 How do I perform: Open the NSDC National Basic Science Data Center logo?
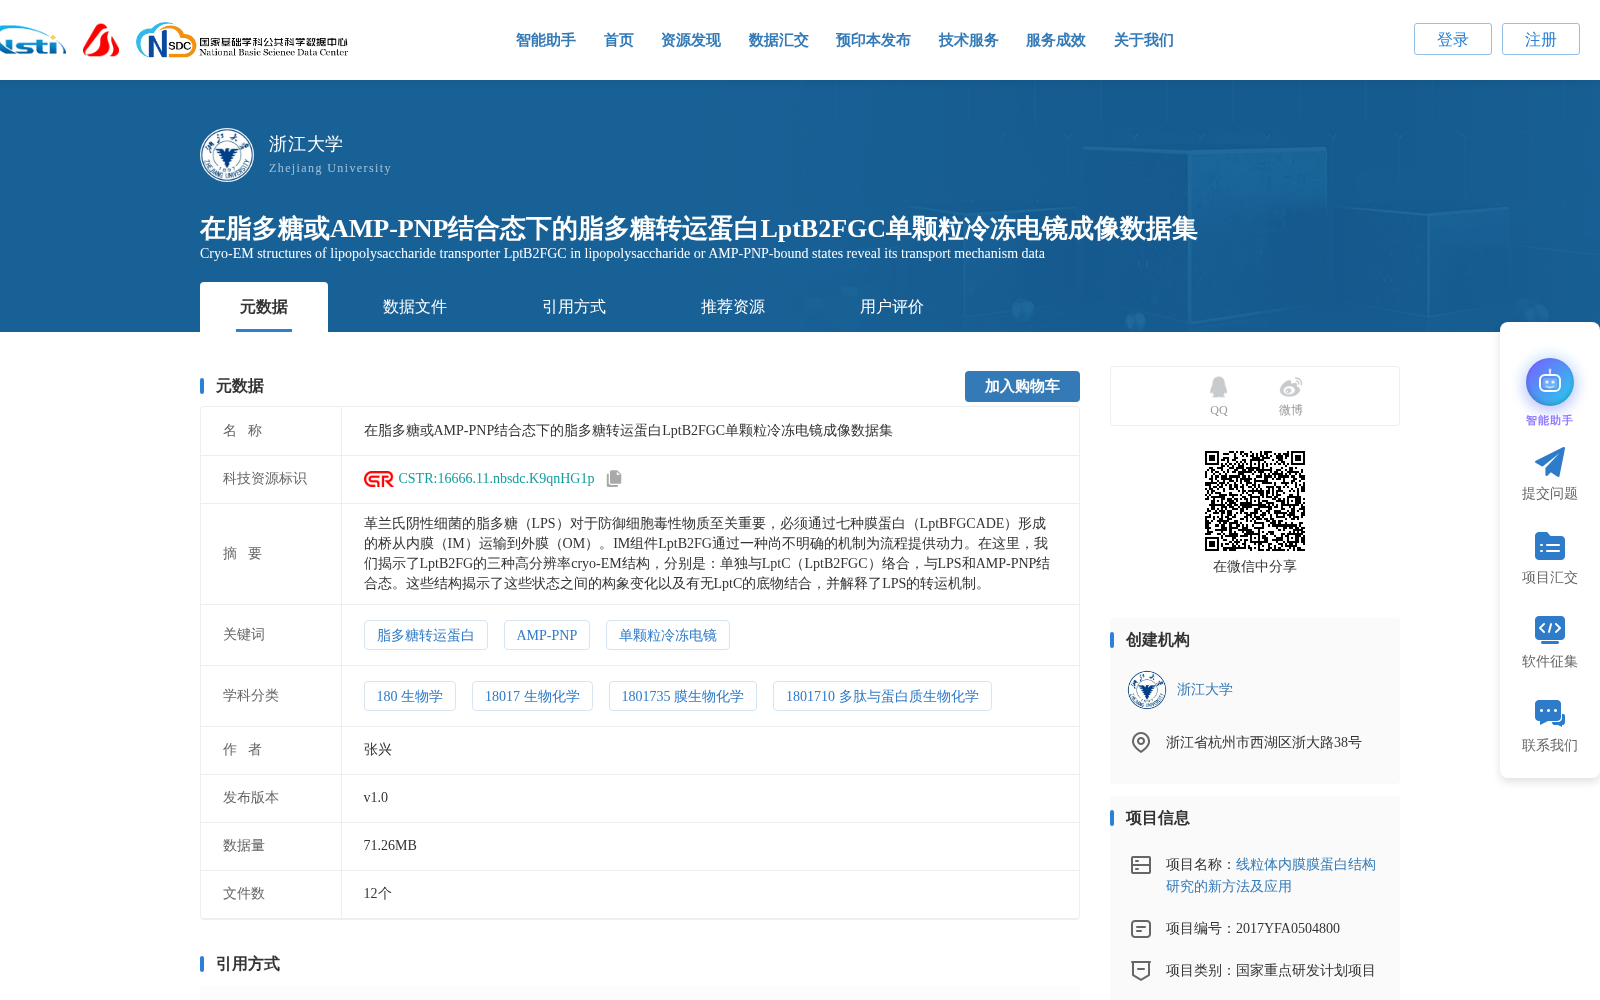[x=242, y=40]
